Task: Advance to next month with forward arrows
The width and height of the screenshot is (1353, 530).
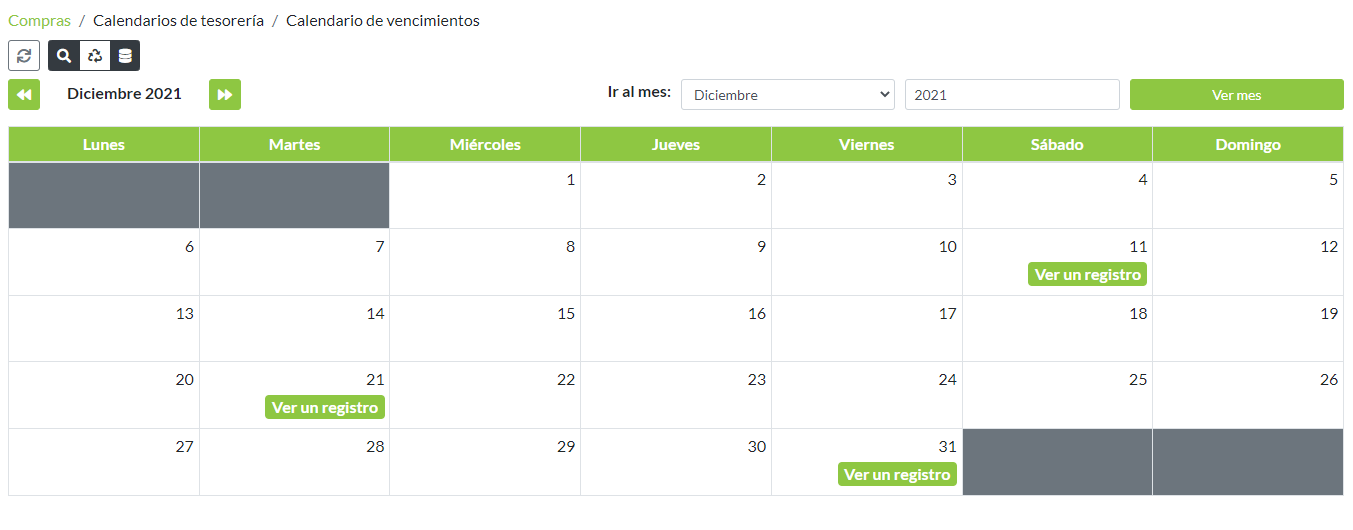Action: (x=225, y=95)
